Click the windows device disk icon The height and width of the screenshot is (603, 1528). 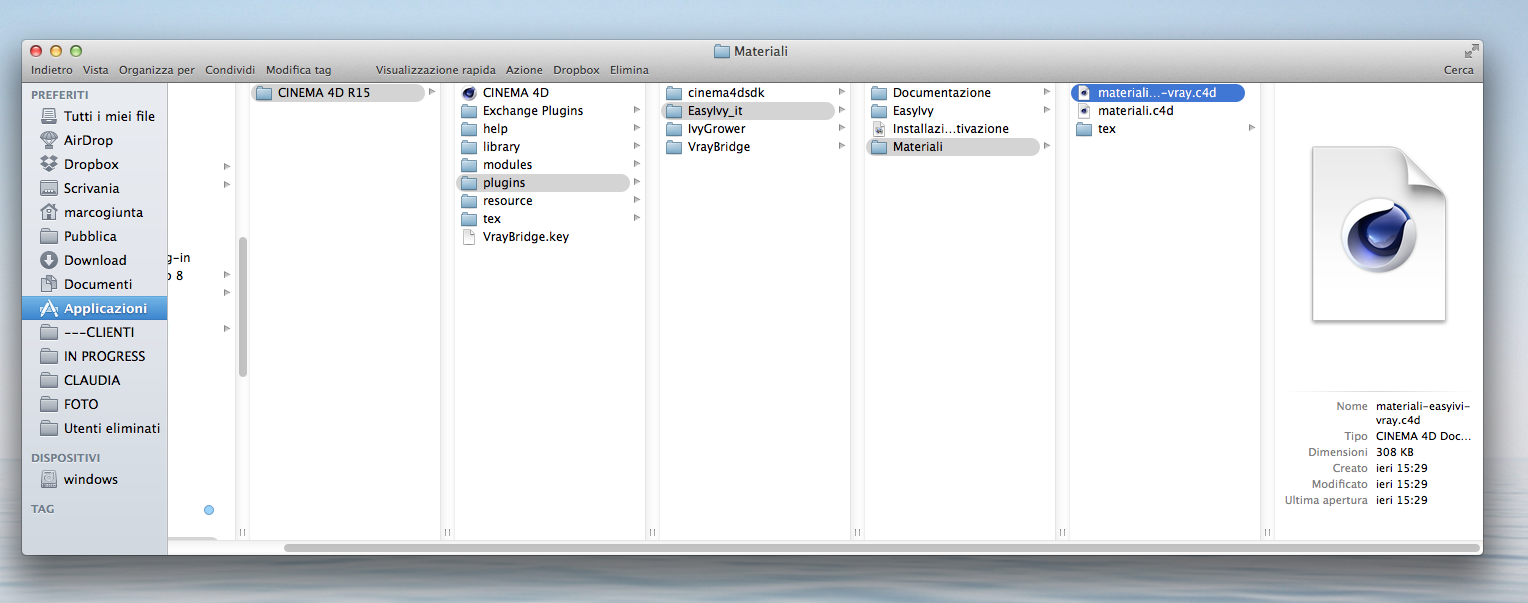coord(48,479)
